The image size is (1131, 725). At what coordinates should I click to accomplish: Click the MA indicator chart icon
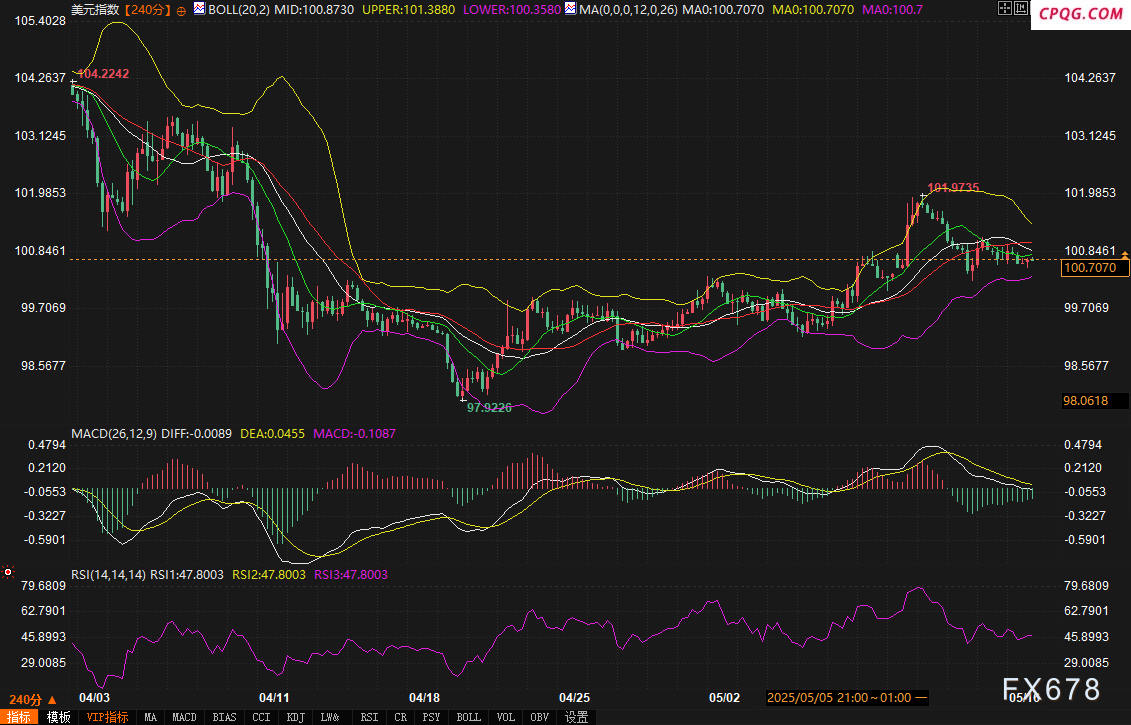click(x=571, y=9)
